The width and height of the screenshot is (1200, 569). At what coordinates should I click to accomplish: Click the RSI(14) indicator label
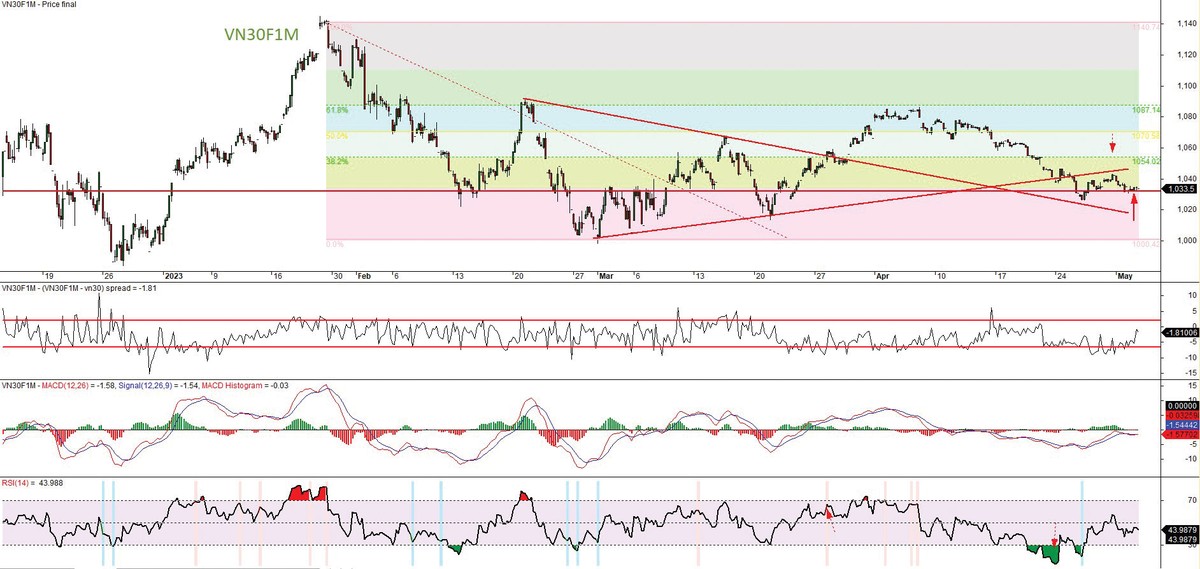tap(20, 484)
